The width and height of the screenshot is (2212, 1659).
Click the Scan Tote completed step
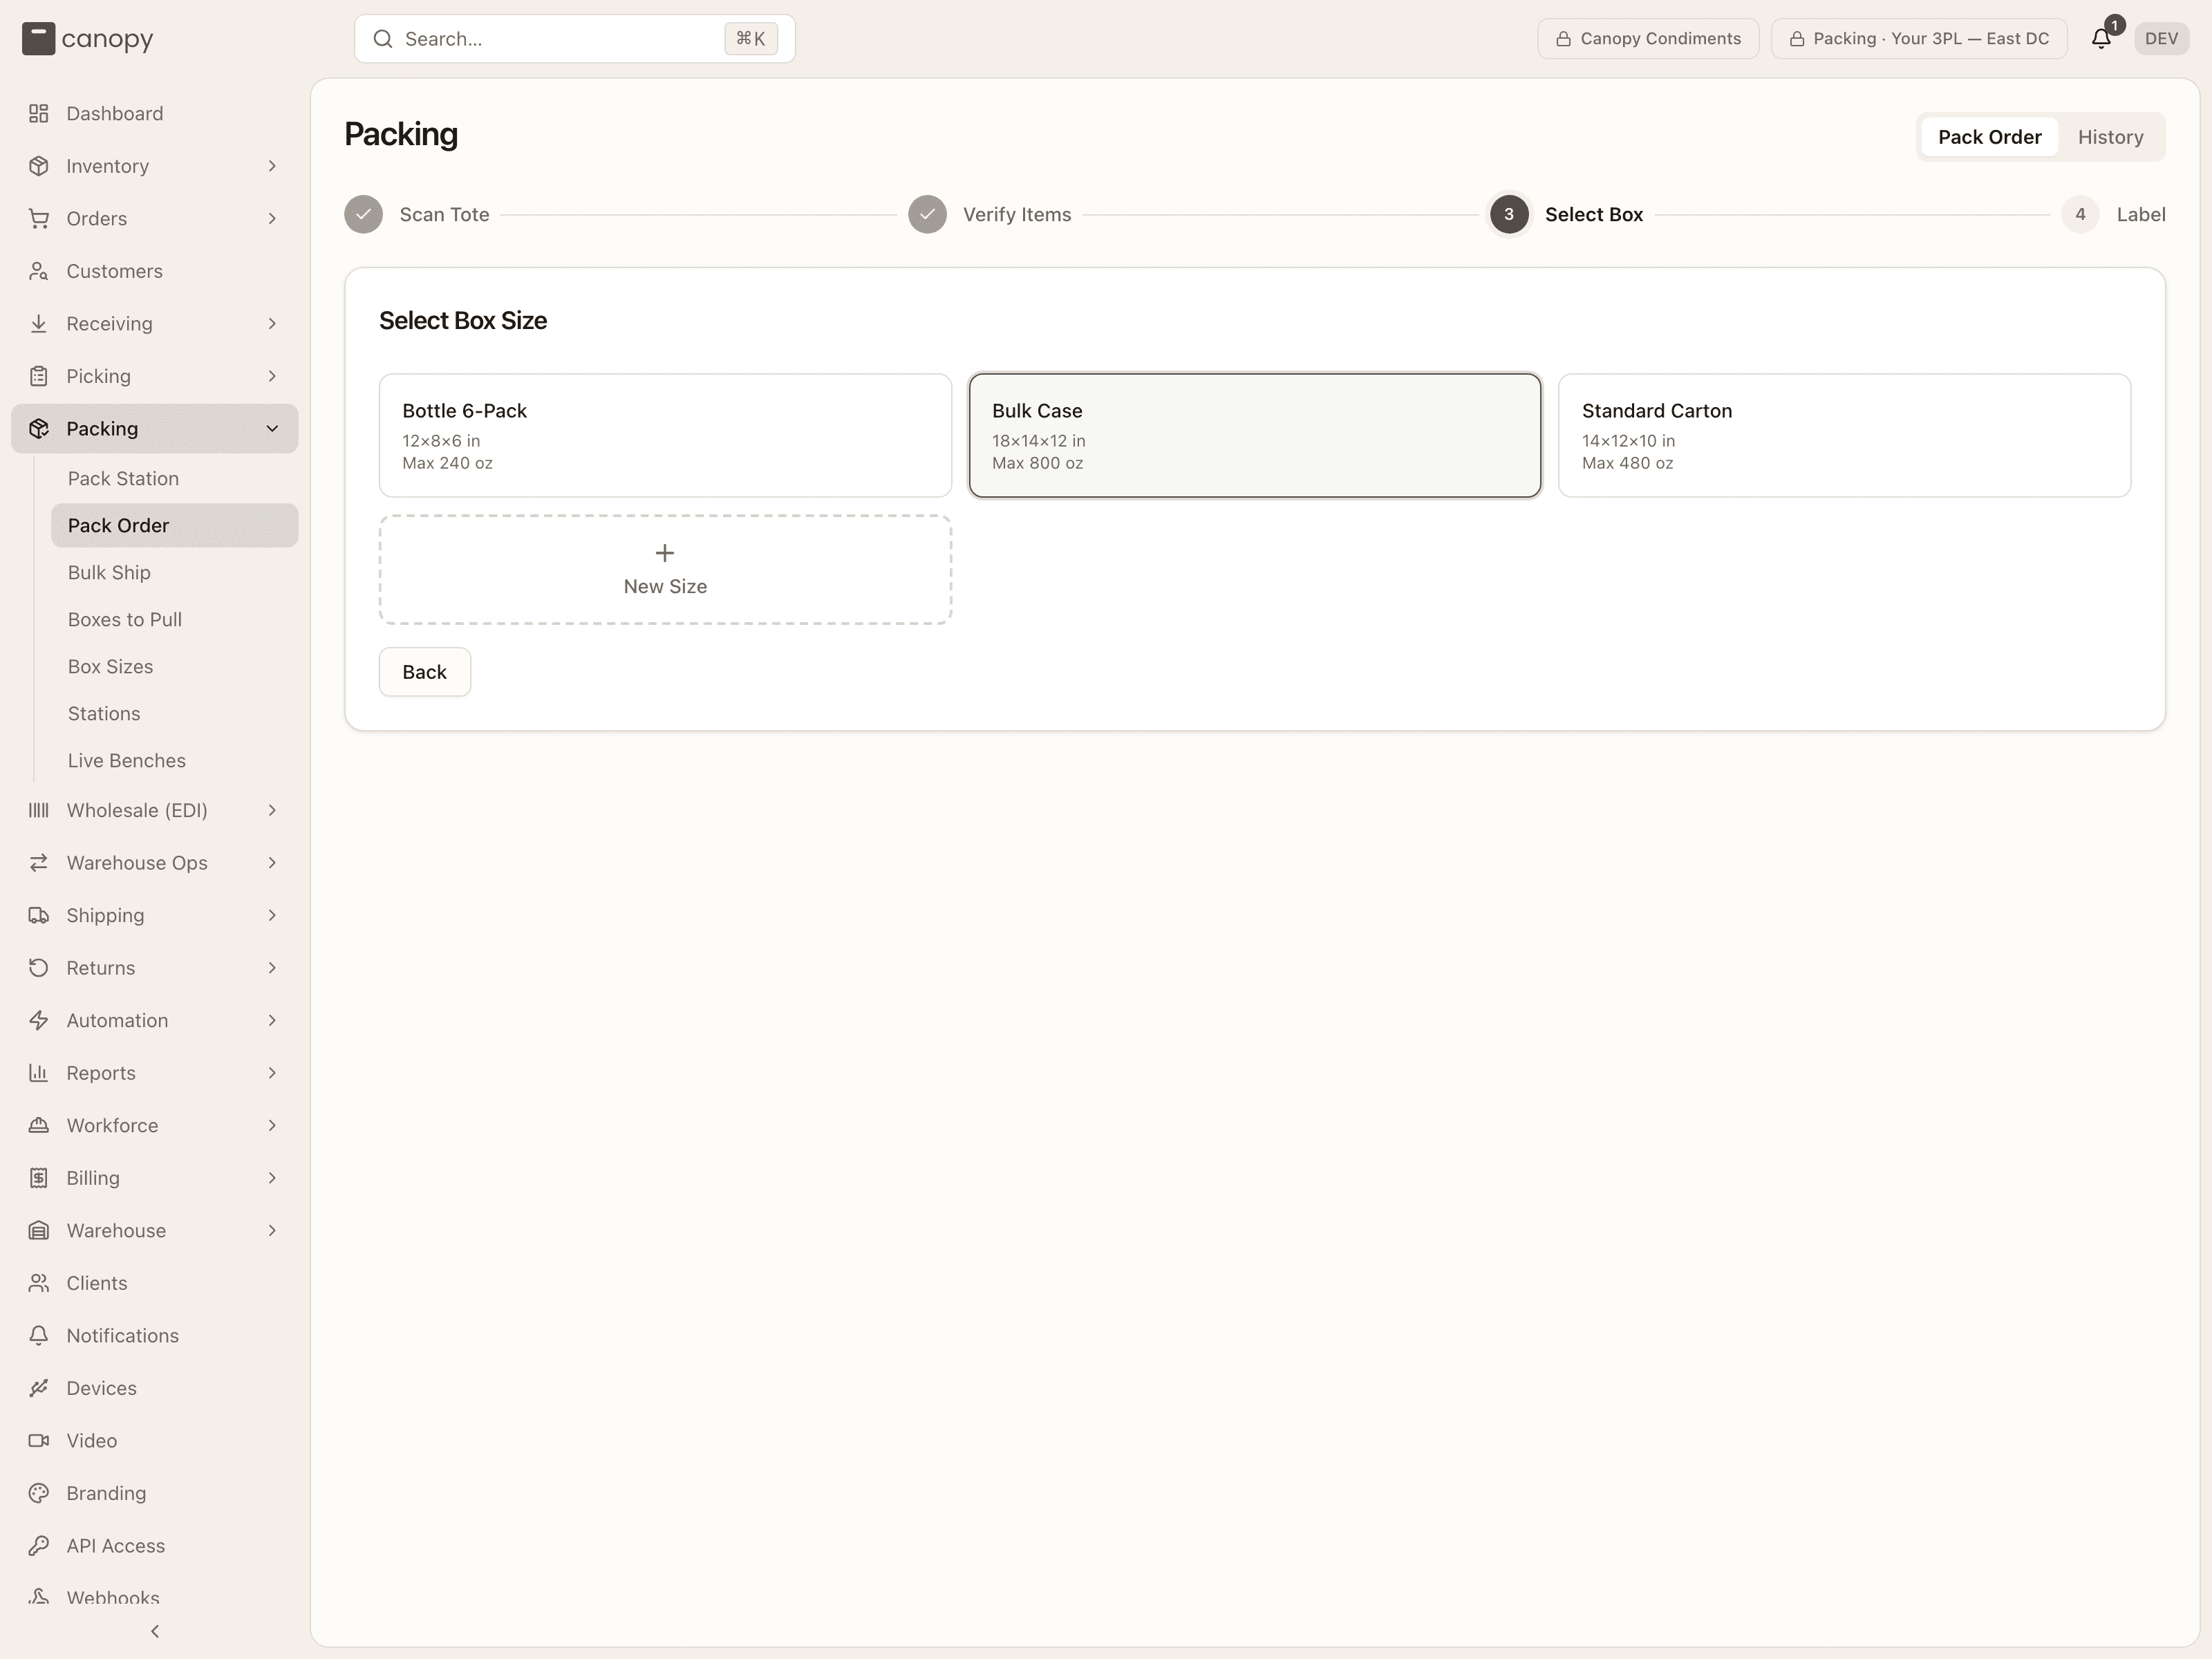point(417,214)
